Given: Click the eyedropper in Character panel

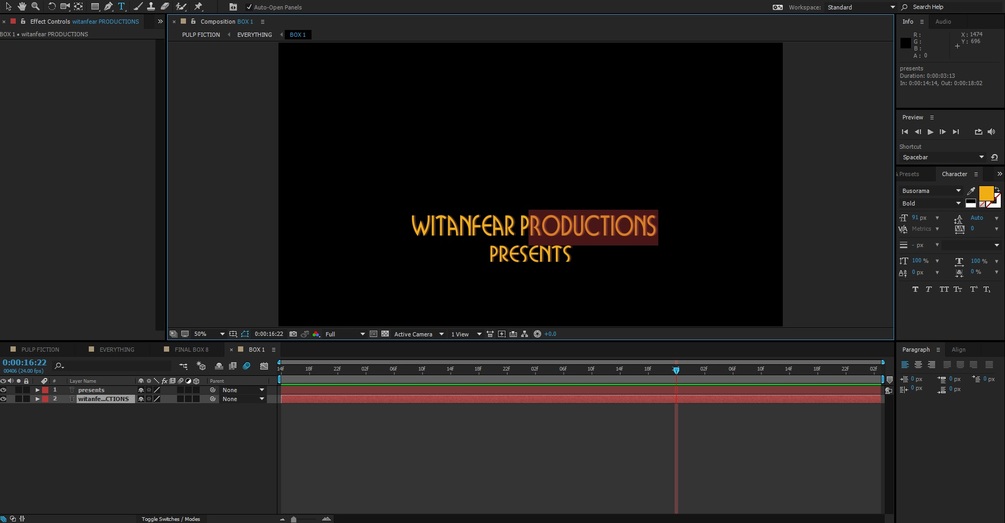Looking at the screenshot, I should tap(971, 191).
